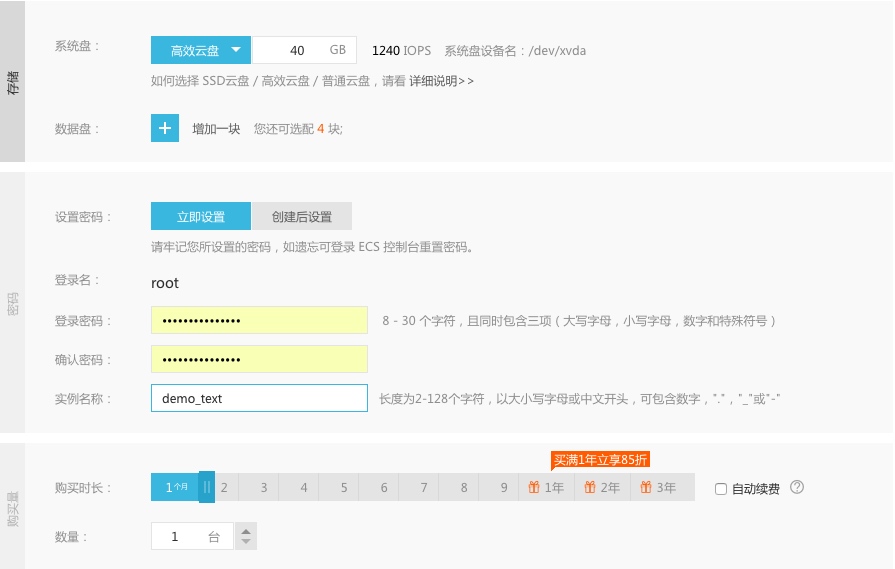Image resolution: width=895 pixels, height=569 pixels.
Task: Choose 1个月 purchase duration
Action: 175,488
